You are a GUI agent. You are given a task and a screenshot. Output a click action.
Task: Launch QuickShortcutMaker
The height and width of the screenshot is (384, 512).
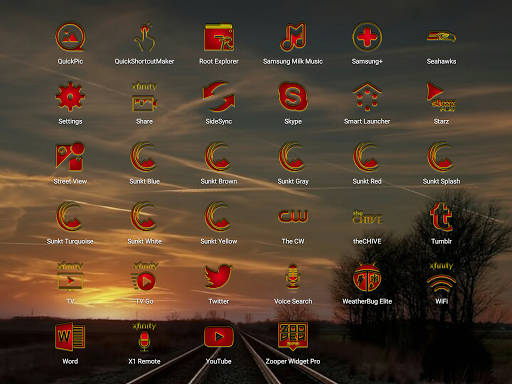[144, 37]
